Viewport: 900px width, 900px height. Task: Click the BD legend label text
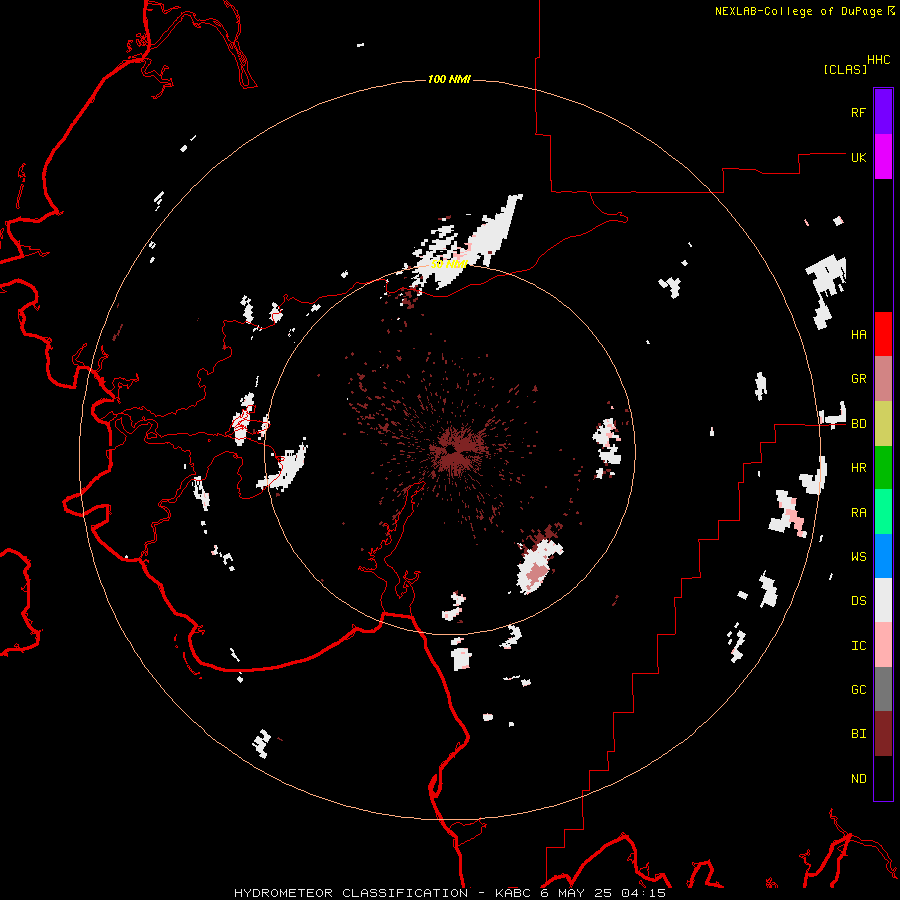(x=858, y=424)
